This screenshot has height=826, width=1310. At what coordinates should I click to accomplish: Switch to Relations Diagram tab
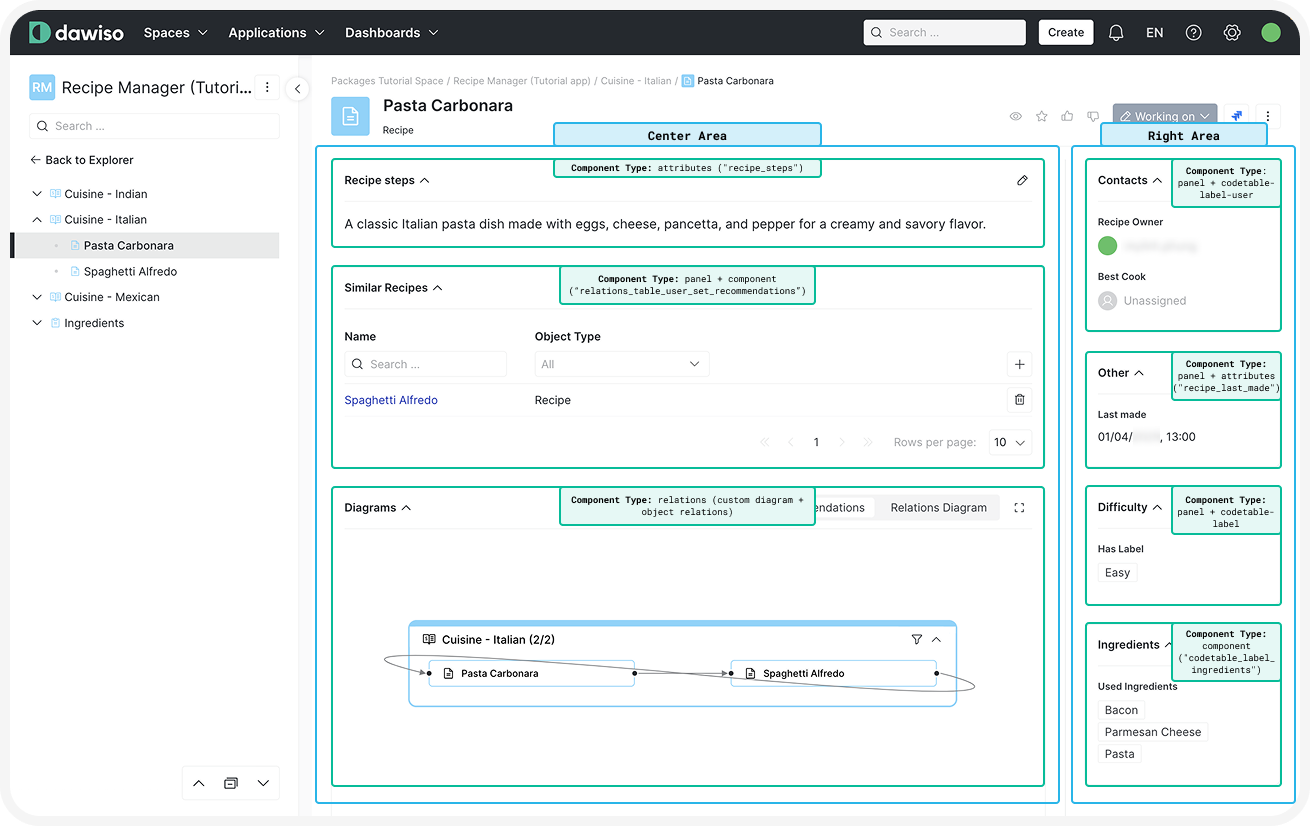pyautogui.click(x=938, y=508)
